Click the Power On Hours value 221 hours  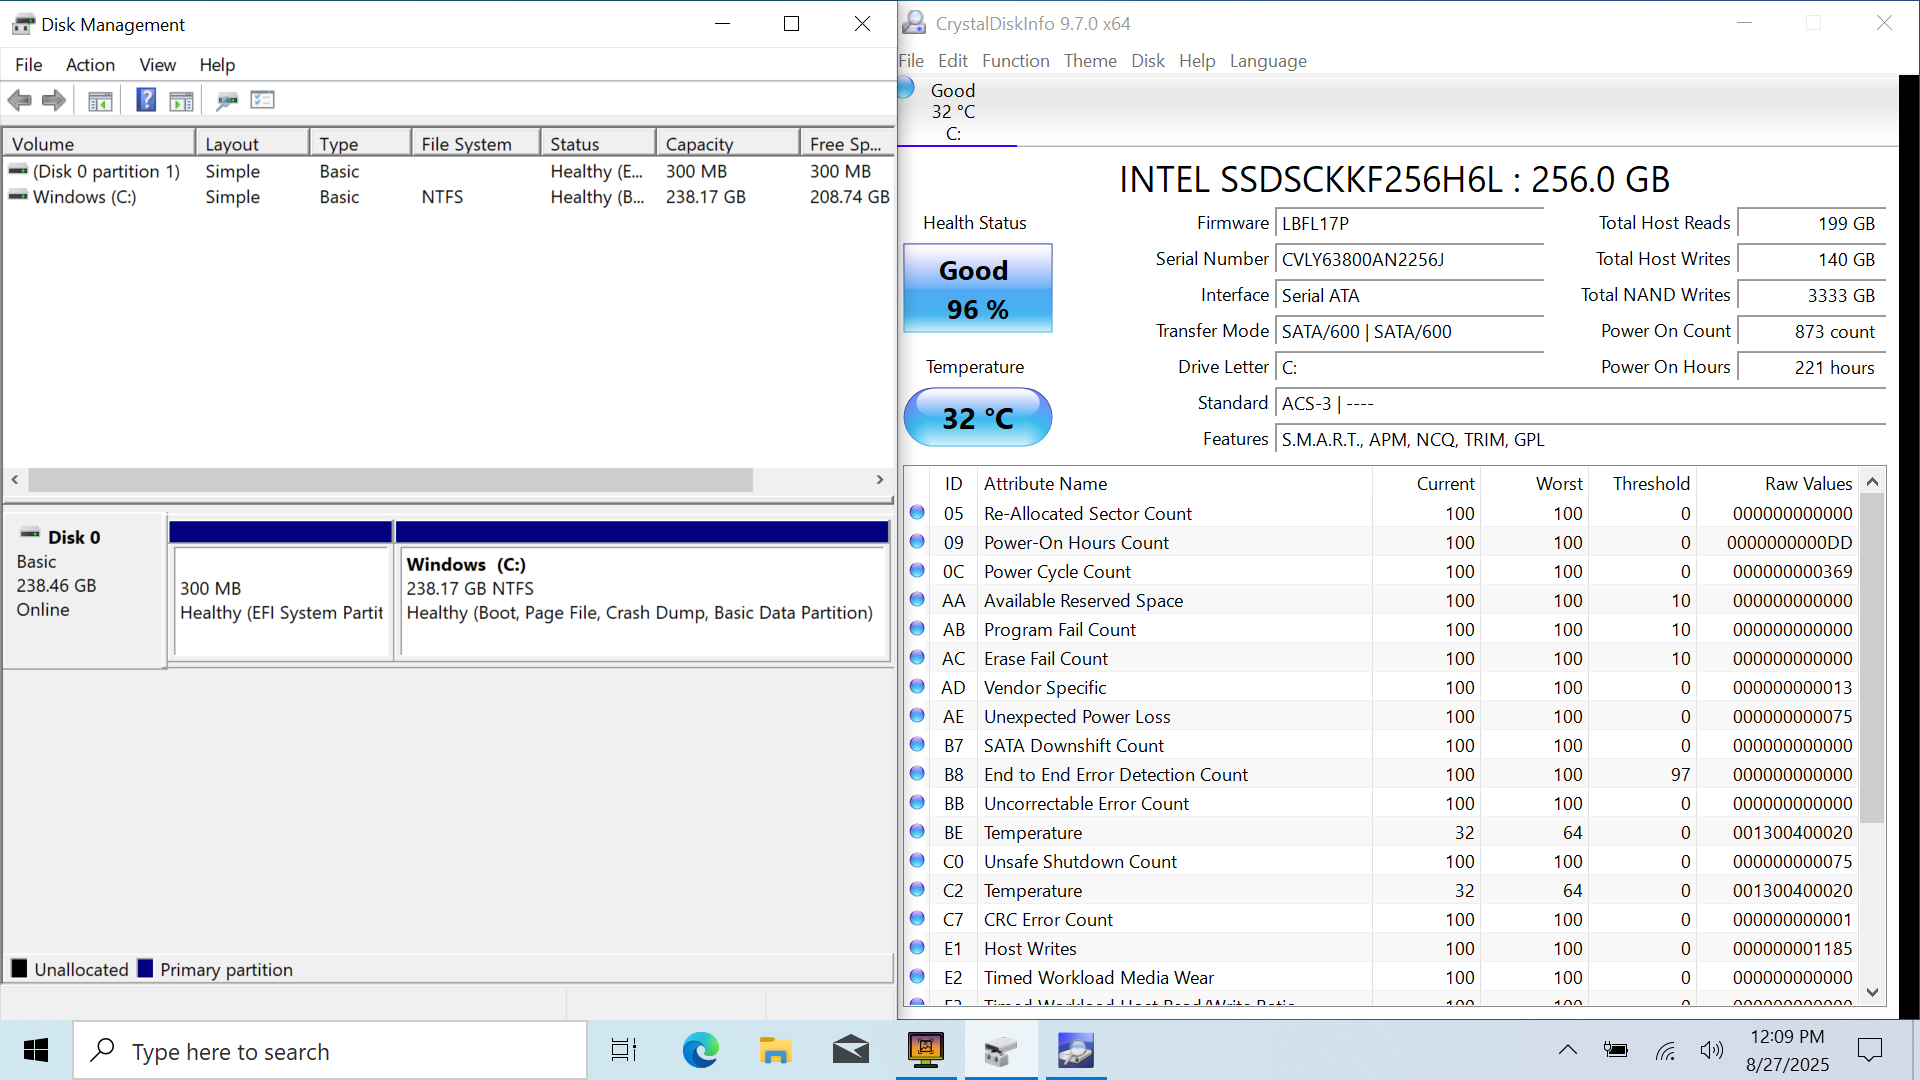coord(1811,367)
